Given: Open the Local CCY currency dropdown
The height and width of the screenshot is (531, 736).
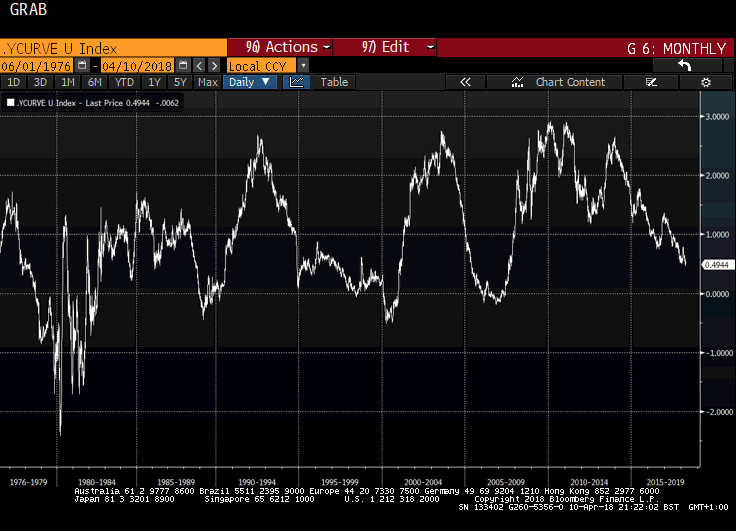Looking at the screenshot, I should [267, 65].
